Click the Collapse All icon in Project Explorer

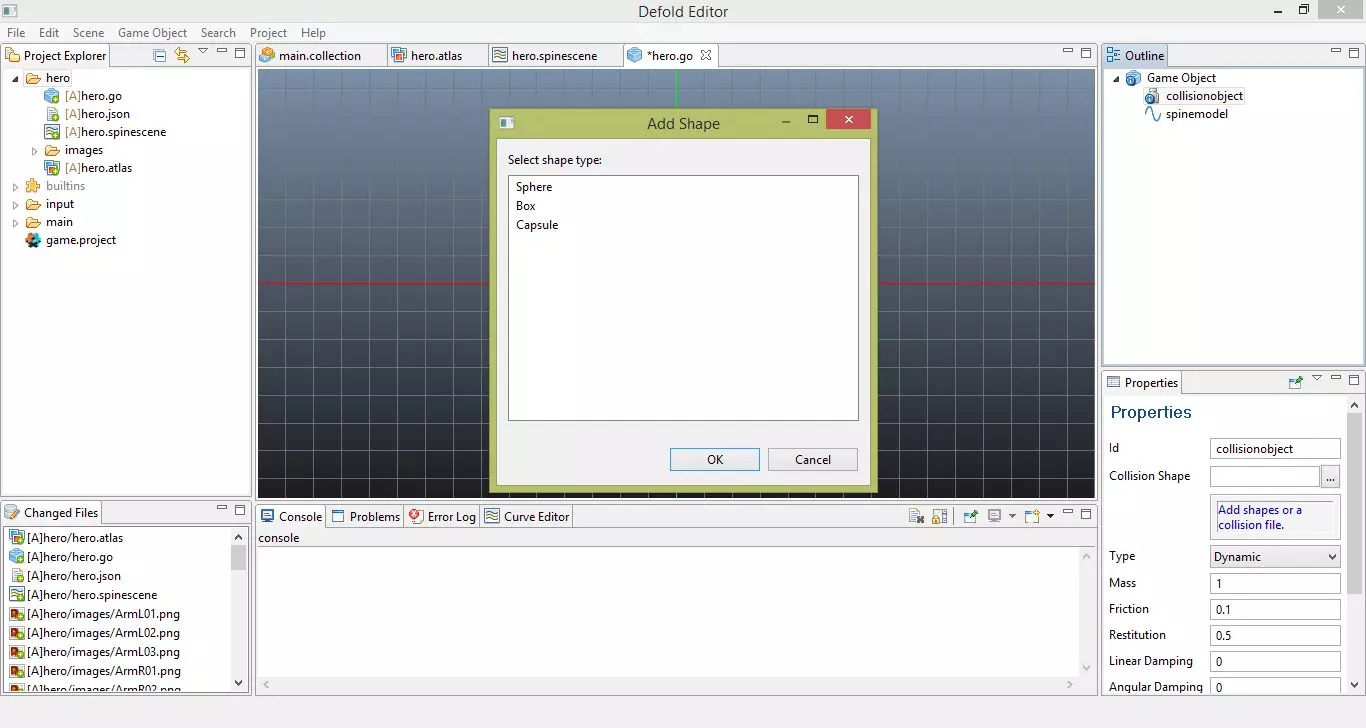[160, 55]
